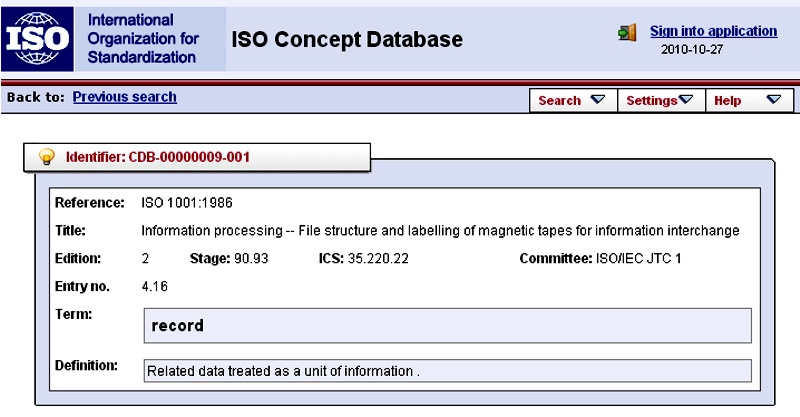
Task: Go back via Previous search link
Action: click(124, 97)
